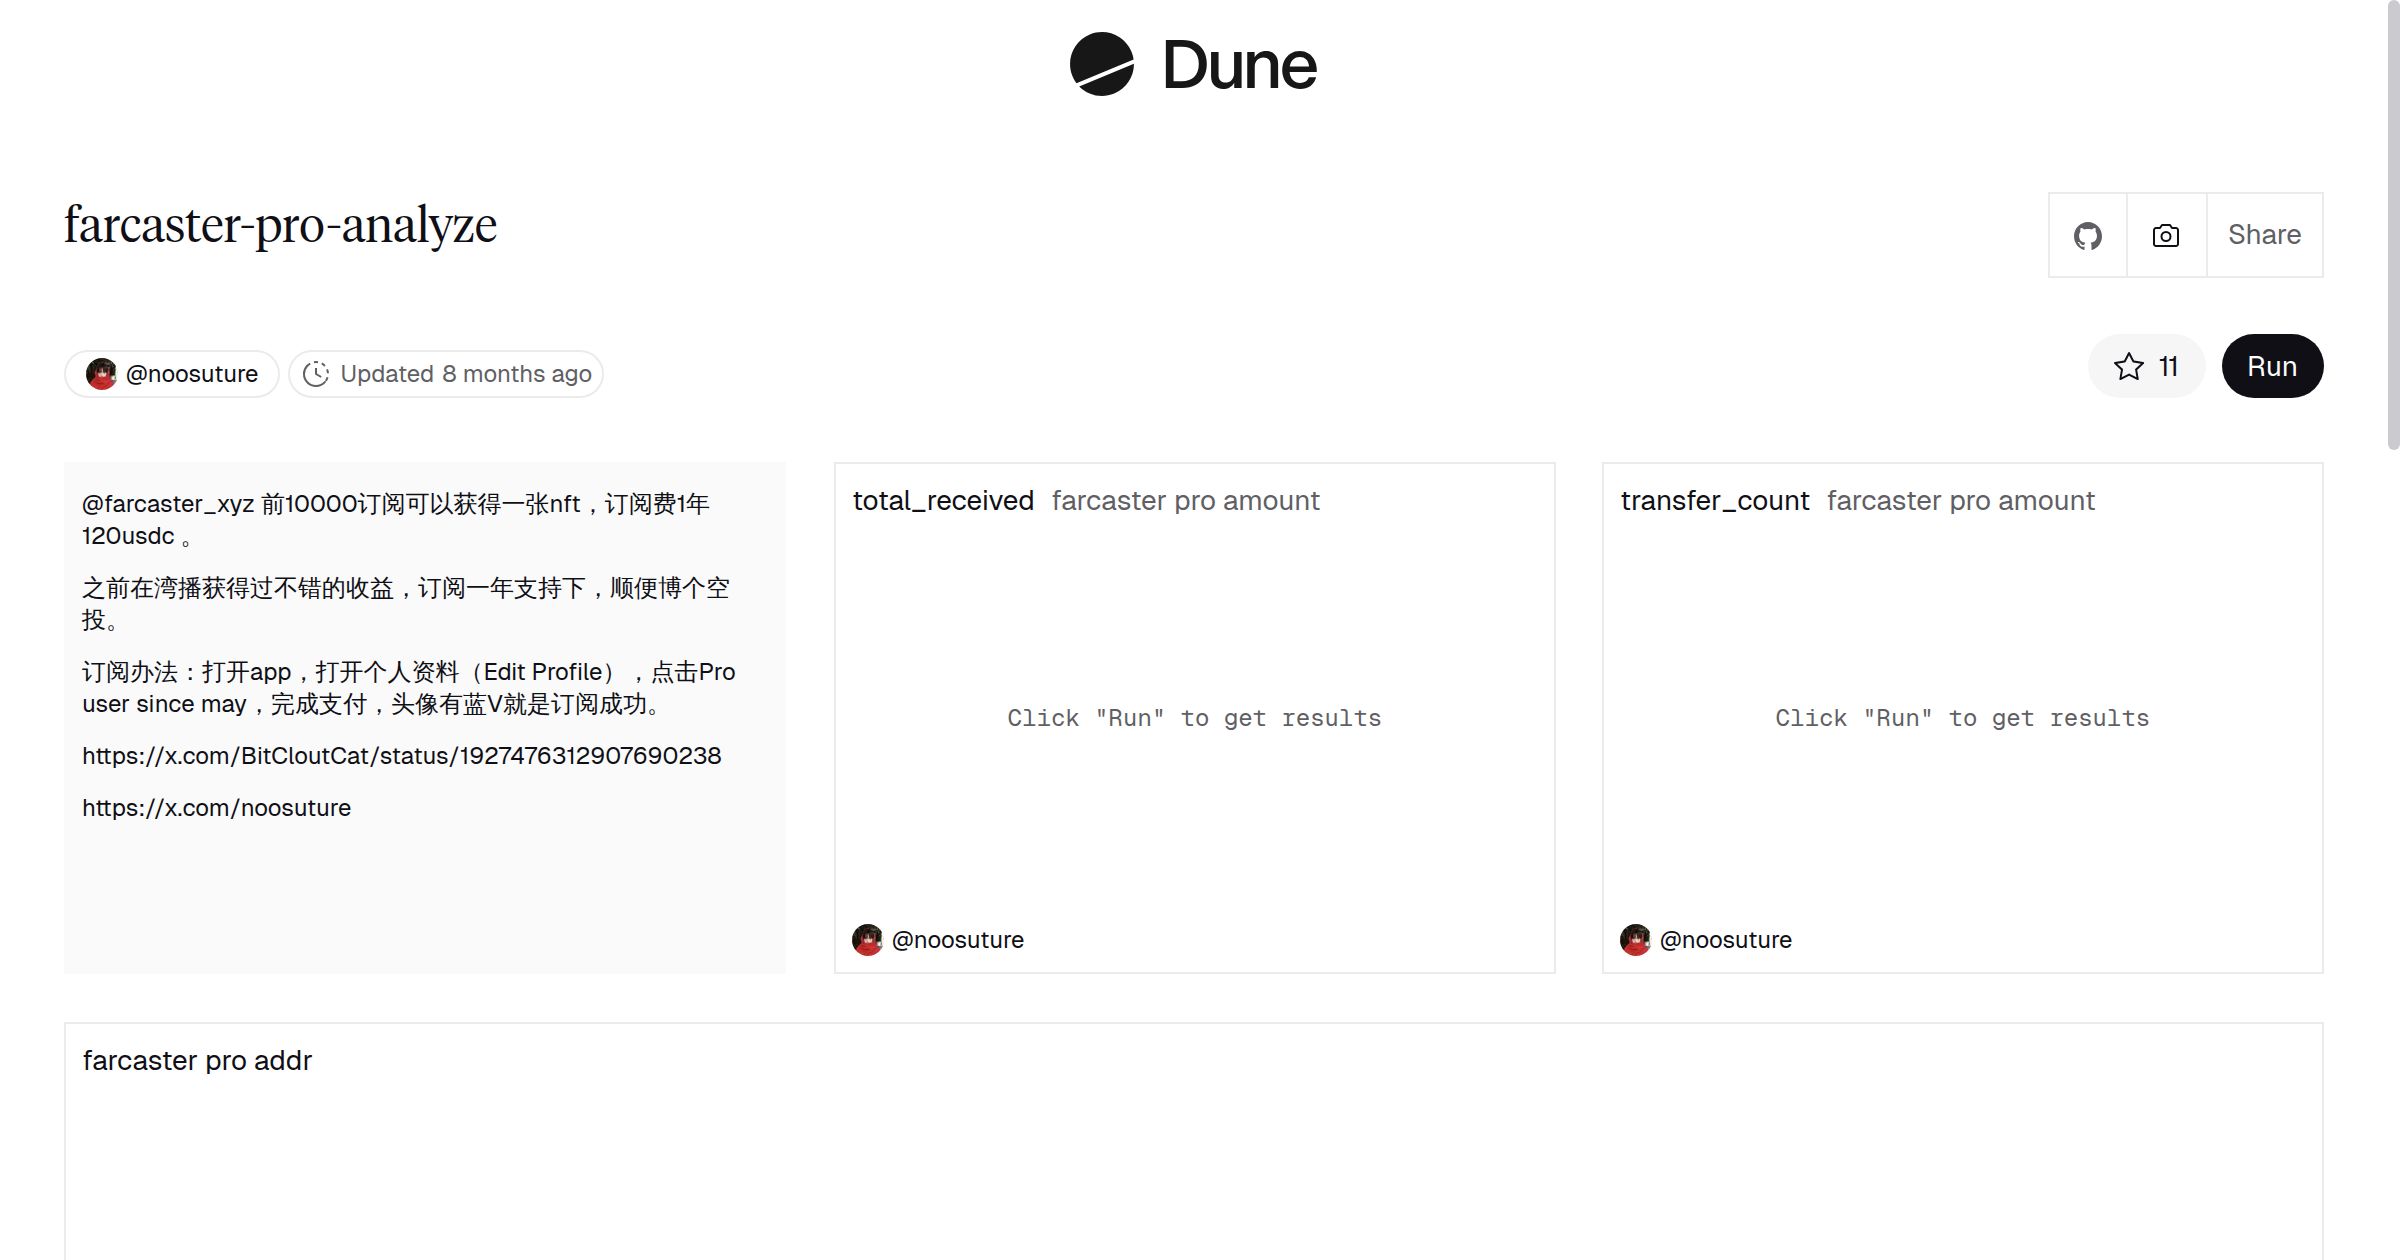Click the camera screenshot icon
This screenshot has height=1260, width=2400.
pyautogui.click(x=2165, y=236)
